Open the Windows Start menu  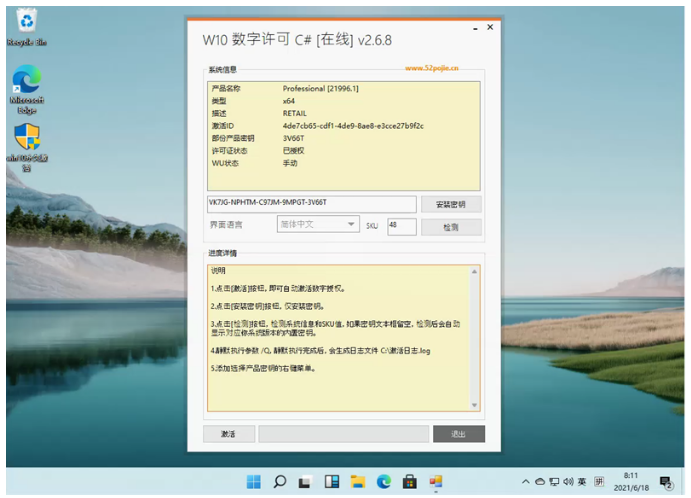(x=253, y=482)
